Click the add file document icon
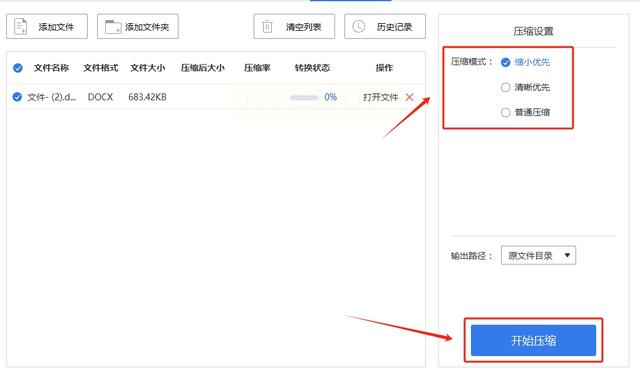Screen dimensions: 640x378 20,27
